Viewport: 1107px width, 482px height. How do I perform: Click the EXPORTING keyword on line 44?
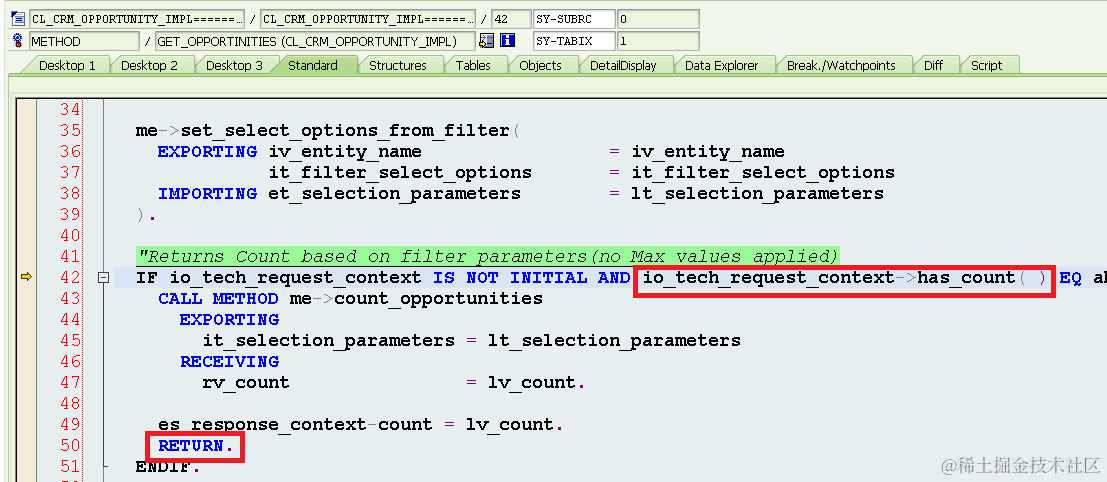tap(229, 320)
